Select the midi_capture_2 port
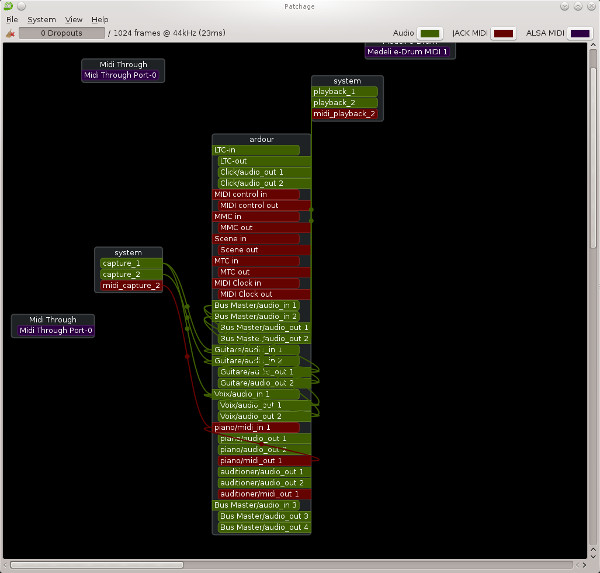 point(130,286)
